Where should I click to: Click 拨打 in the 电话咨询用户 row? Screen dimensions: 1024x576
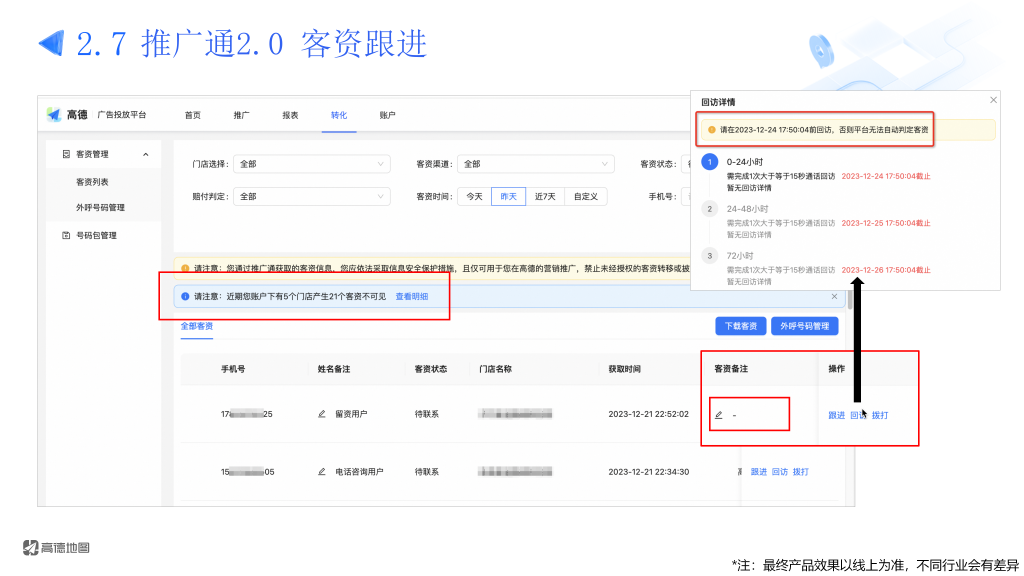click(801, 472)
